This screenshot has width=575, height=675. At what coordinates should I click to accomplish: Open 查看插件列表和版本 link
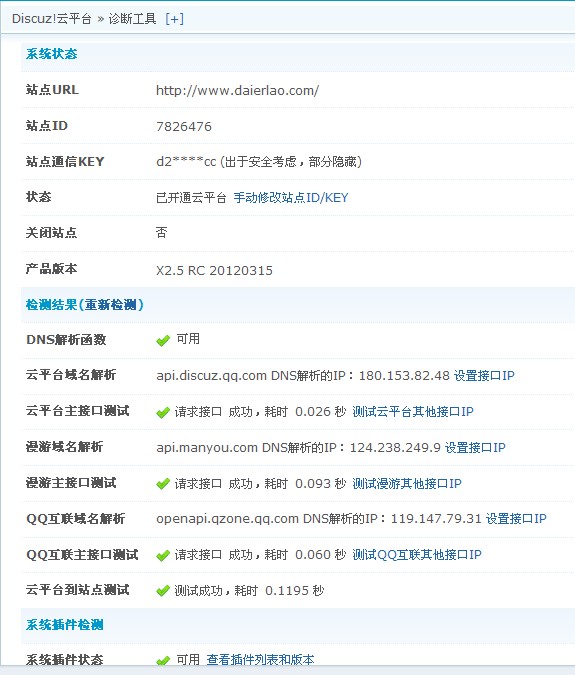click(260, 660)
